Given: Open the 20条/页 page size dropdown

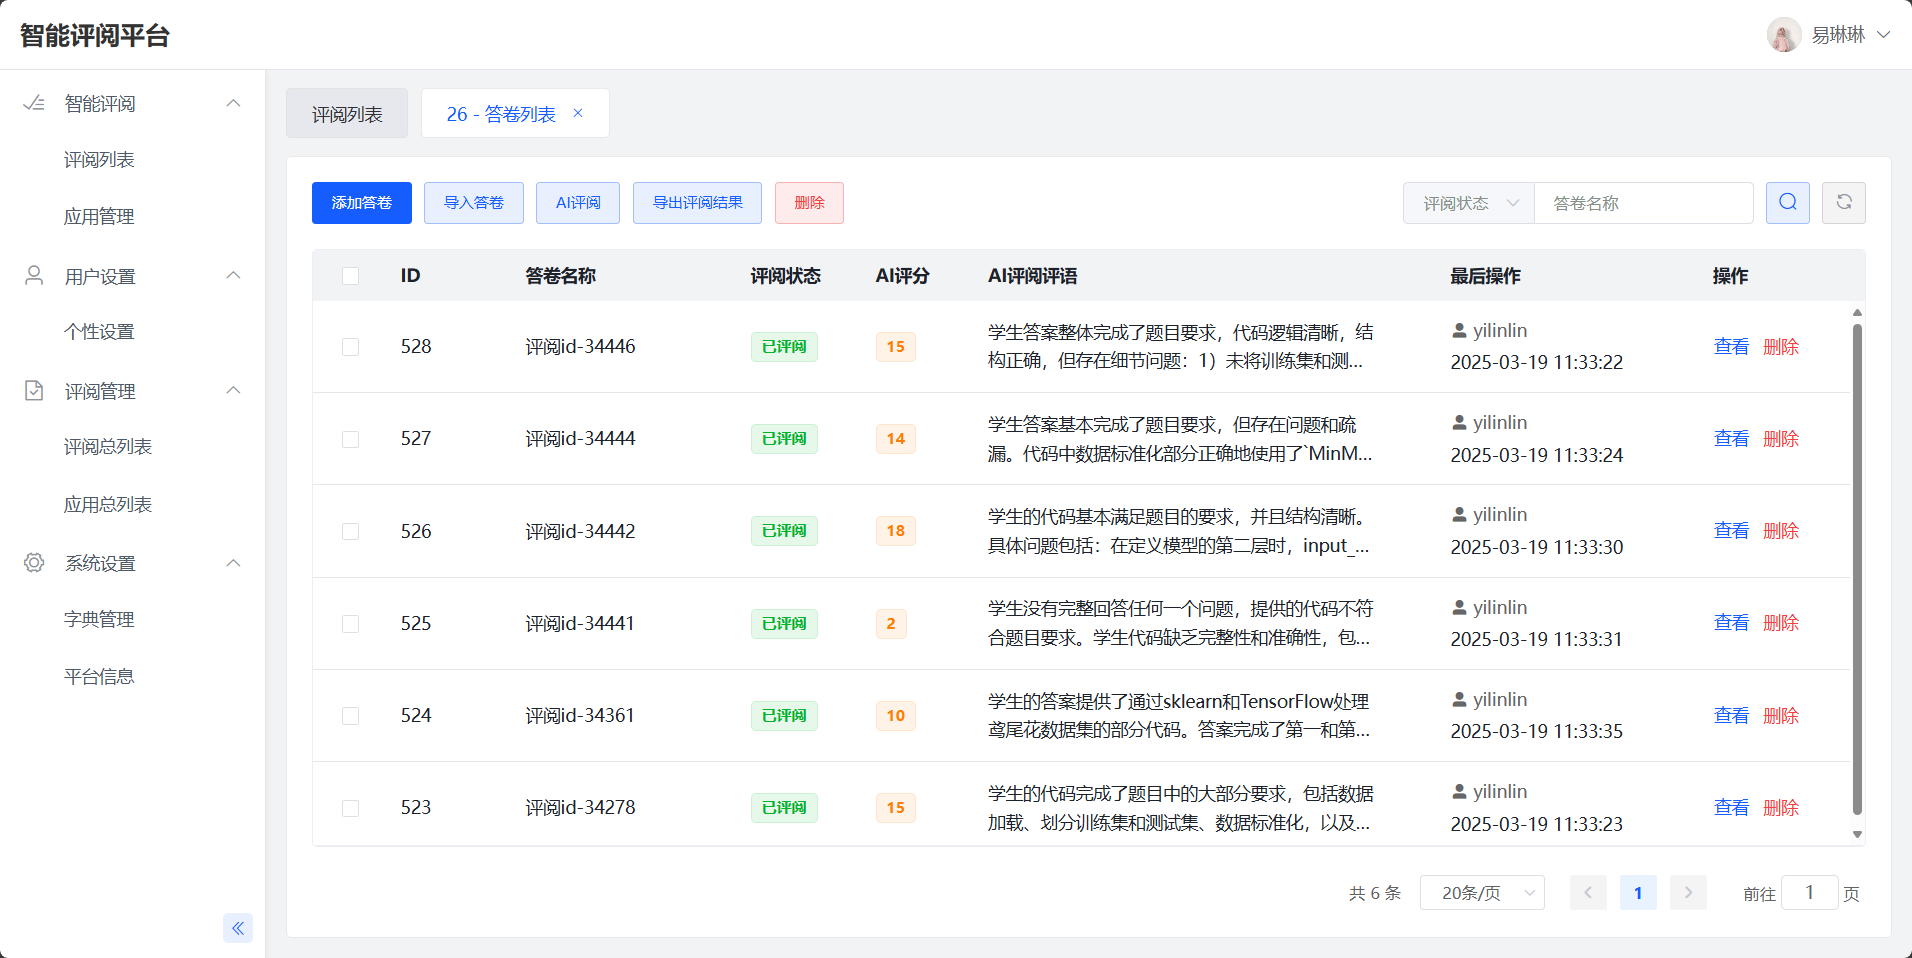Looking at the screenshot, I should pos(1482,893).
